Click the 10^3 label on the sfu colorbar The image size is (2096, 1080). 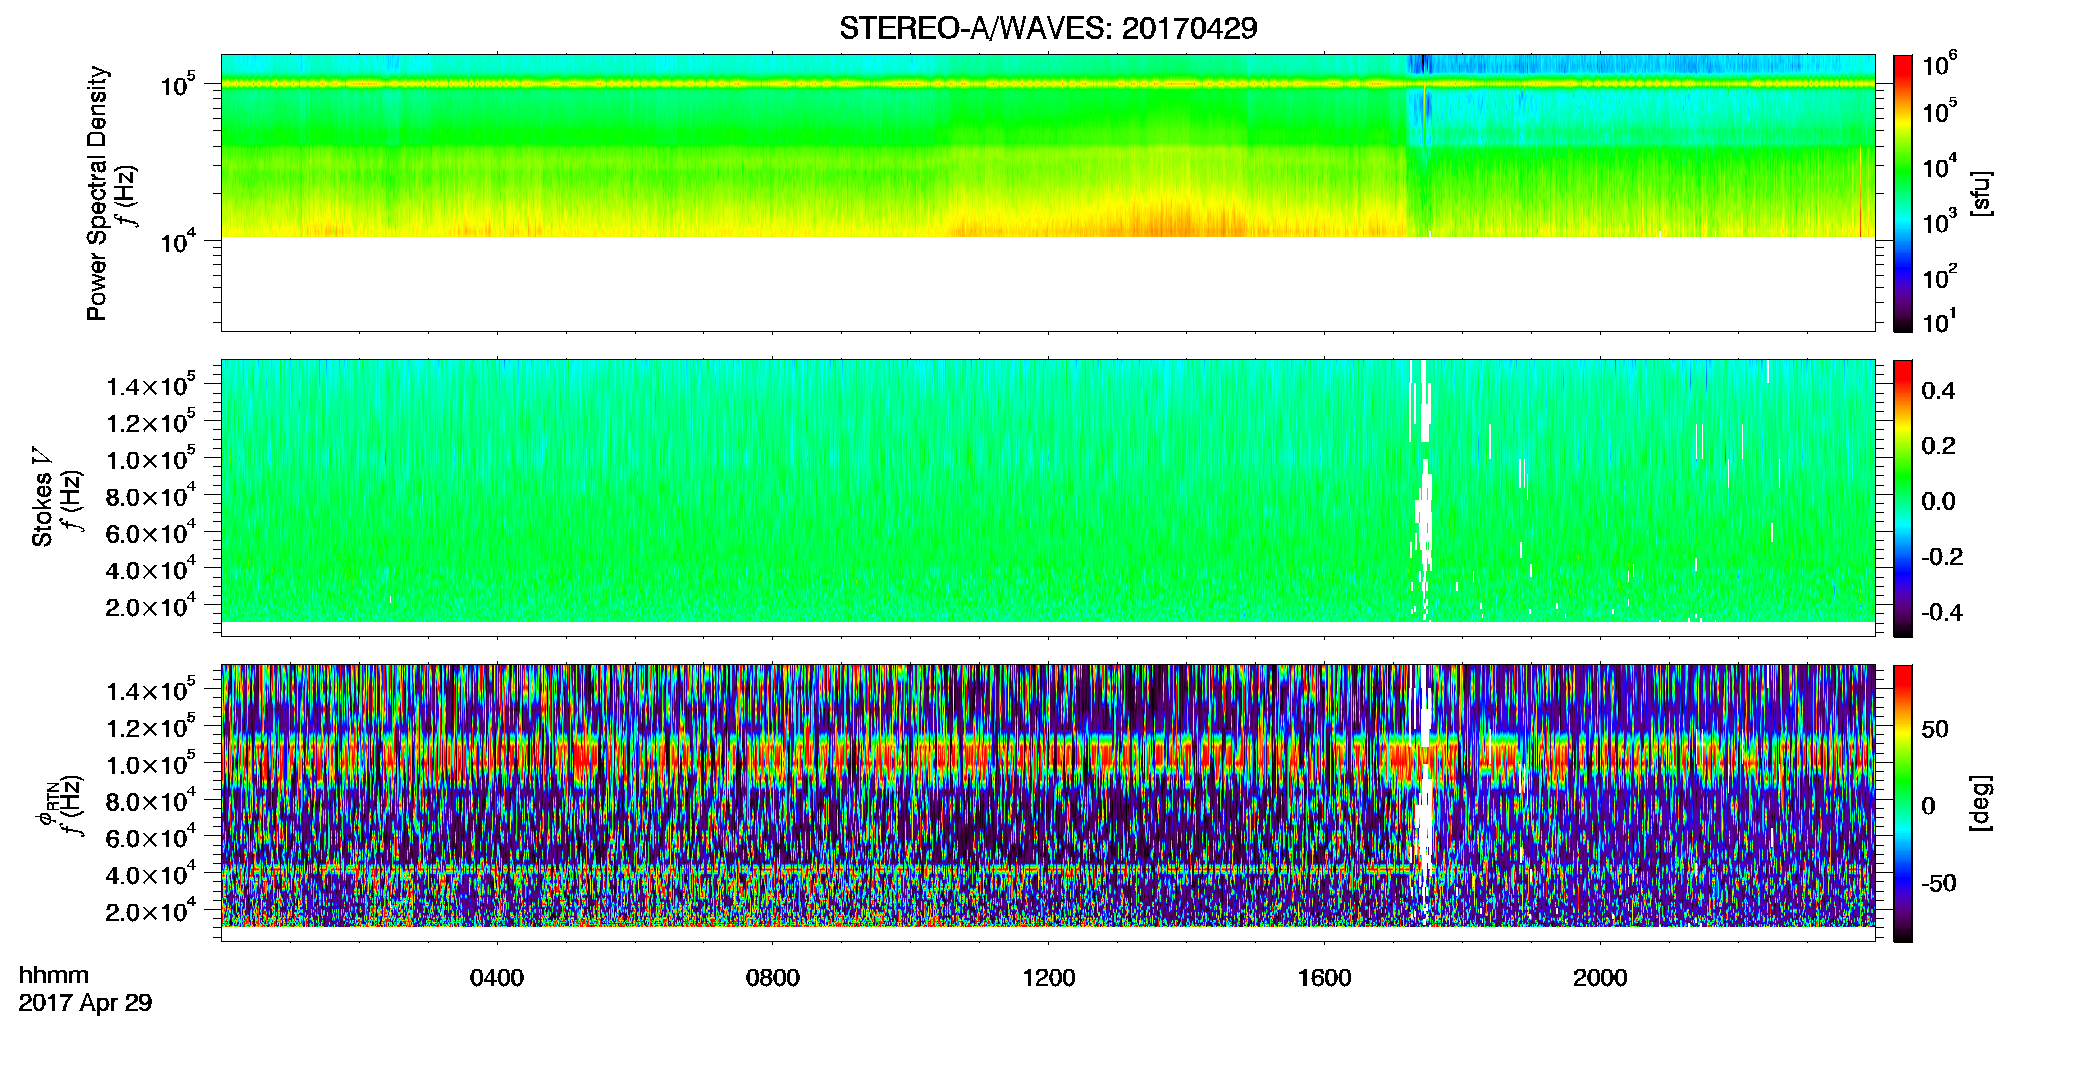tap(1940, 222)
